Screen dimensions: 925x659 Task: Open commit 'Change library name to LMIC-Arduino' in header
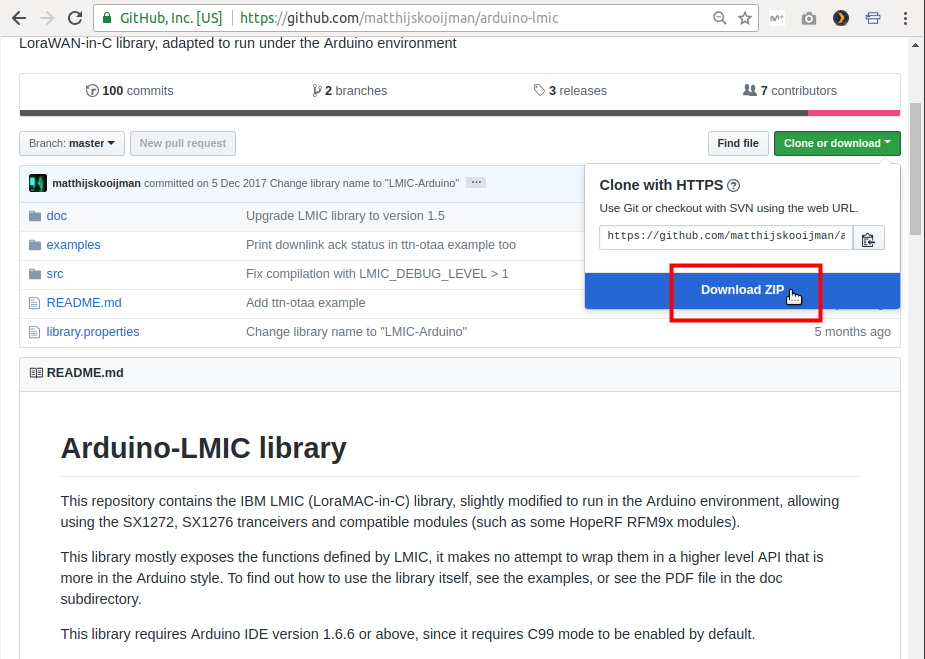click(x=364, y=183)
